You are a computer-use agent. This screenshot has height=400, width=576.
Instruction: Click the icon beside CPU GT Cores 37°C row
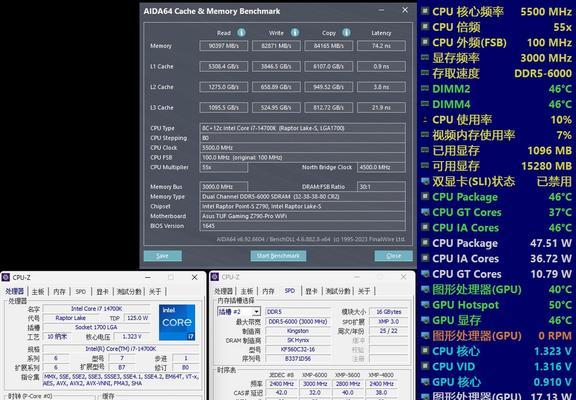tap(425, 212)
